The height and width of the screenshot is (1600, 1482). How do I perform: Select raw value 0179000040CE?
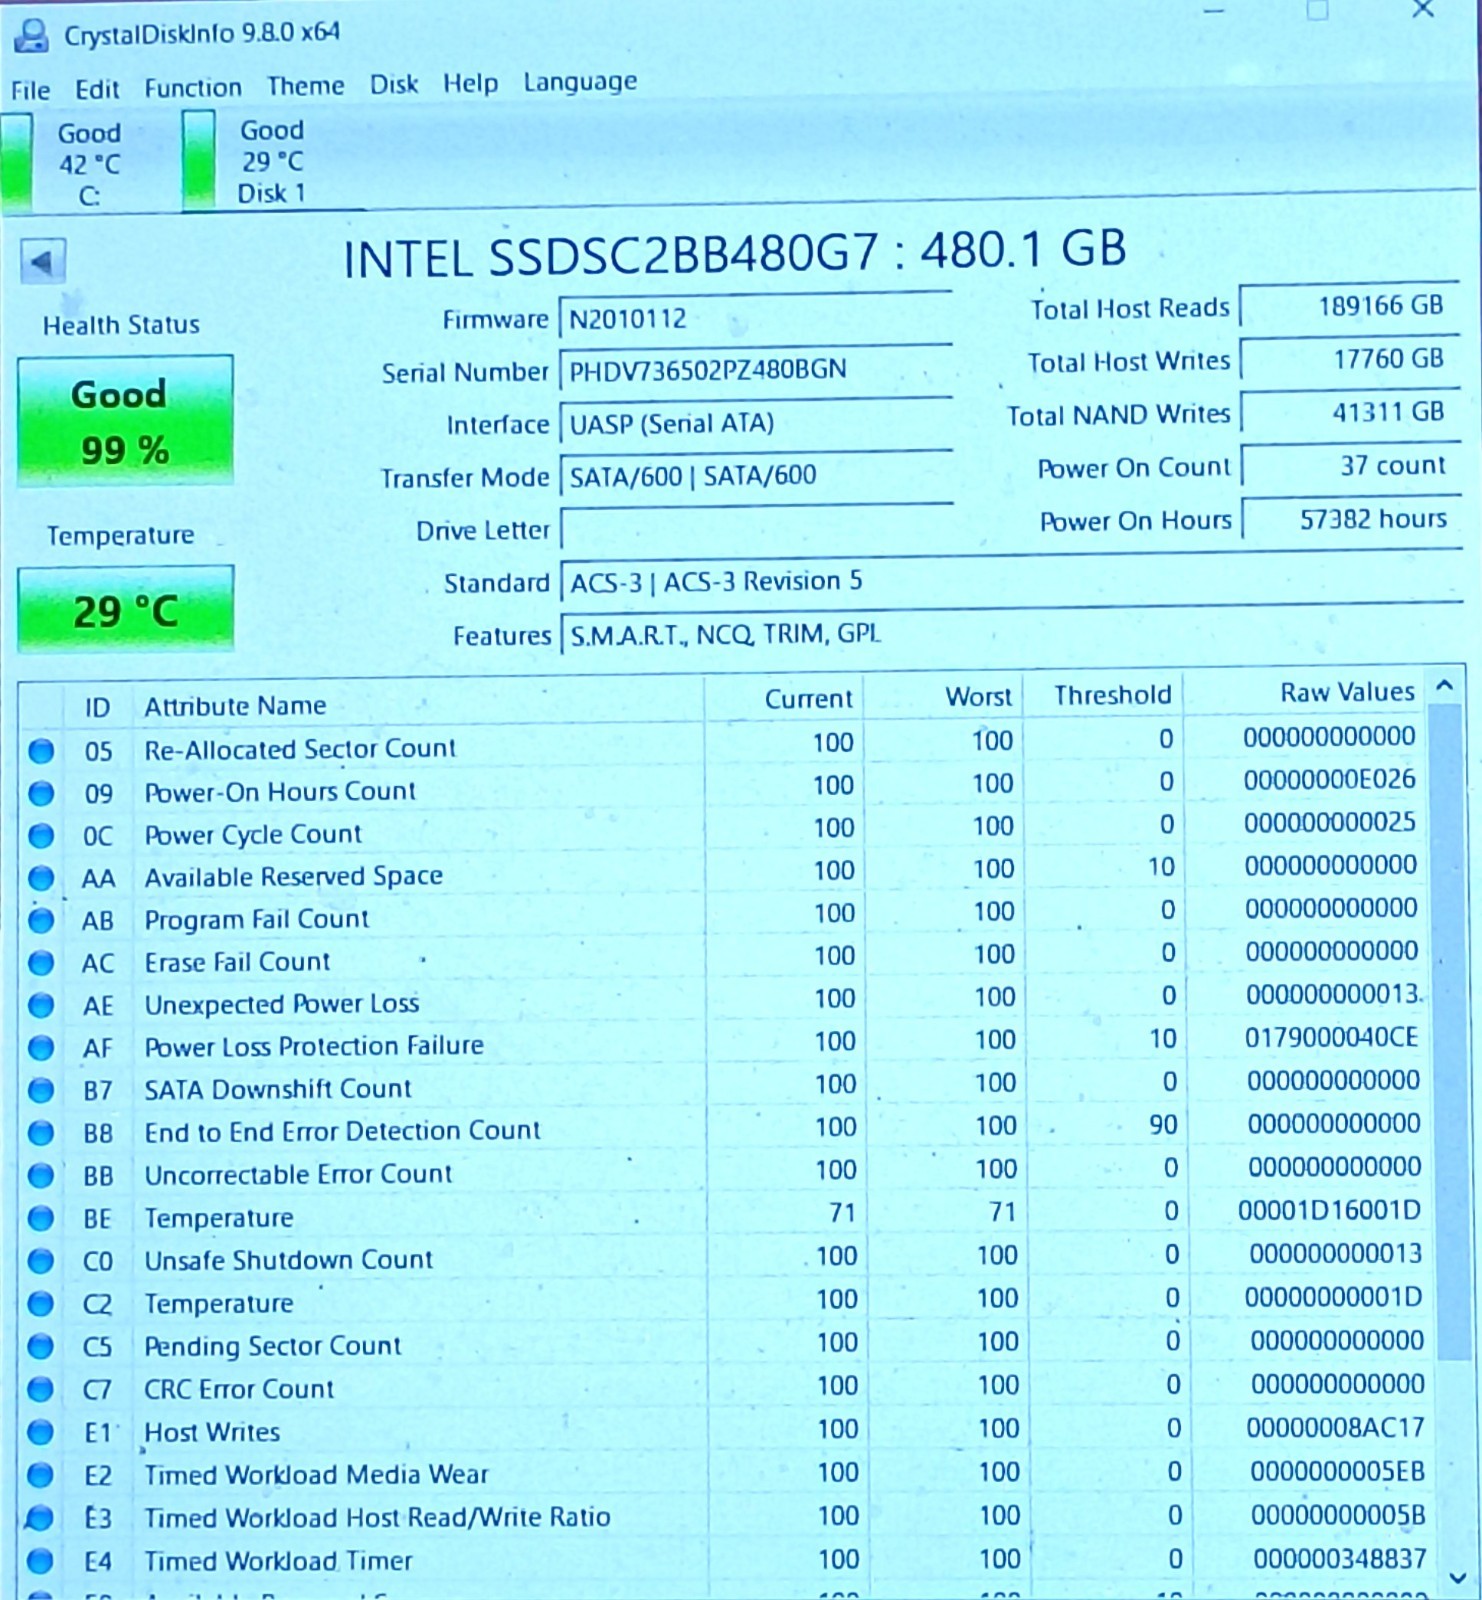click(1331, 1038)
